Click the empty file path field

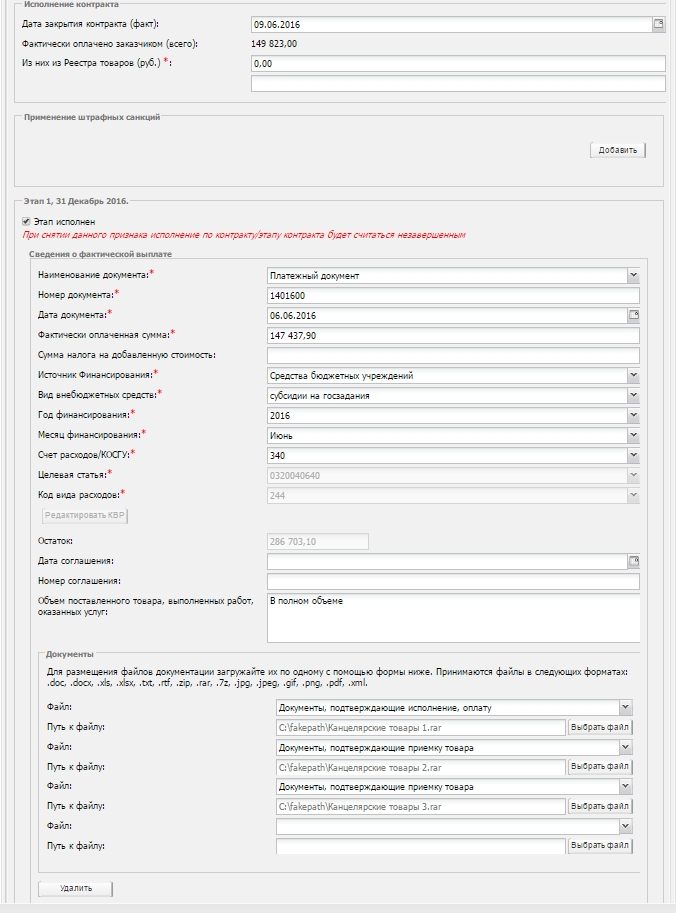pos(421,846)
